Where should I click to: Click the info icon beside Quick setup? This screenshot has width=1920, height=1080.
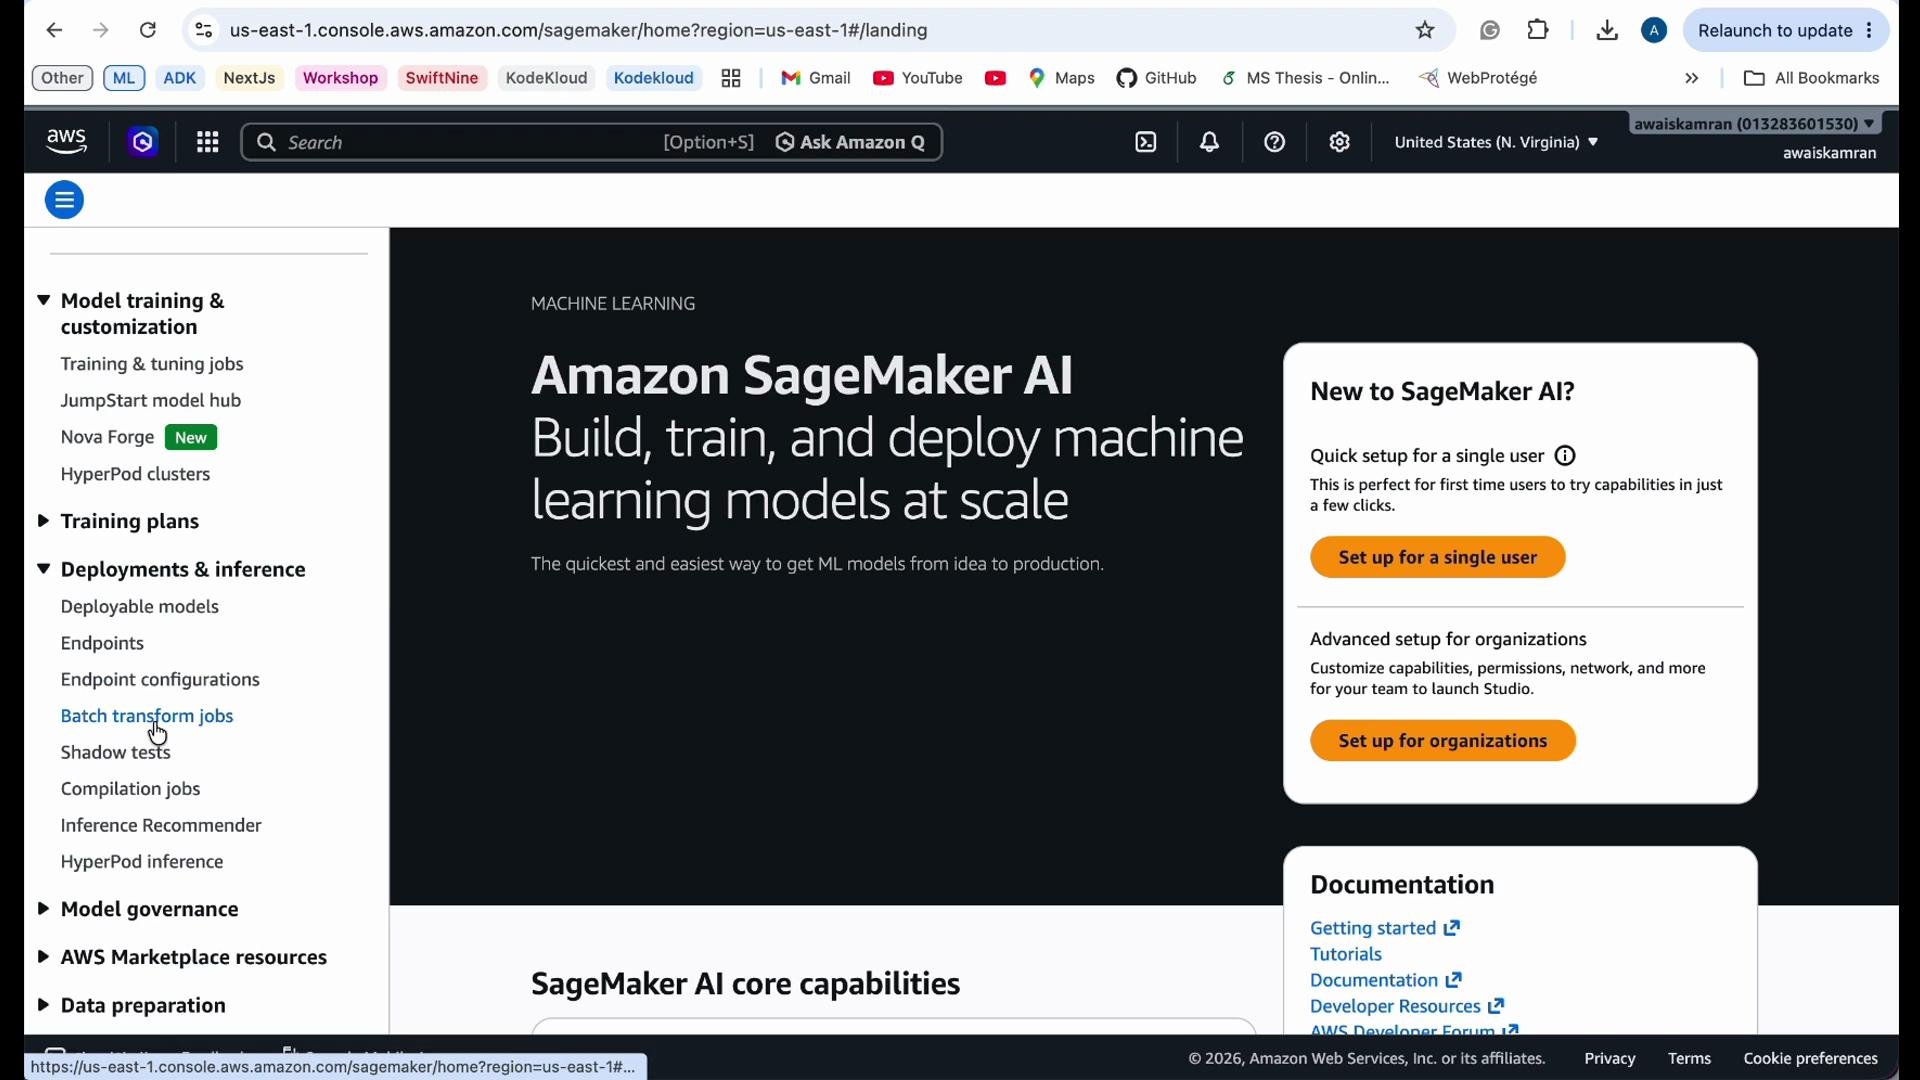click(x=1567, y=457)
